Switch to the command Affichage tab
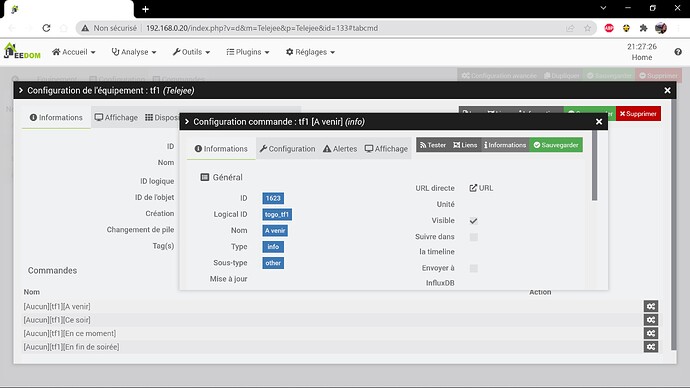The image size is (690, 388). [386, 149]
